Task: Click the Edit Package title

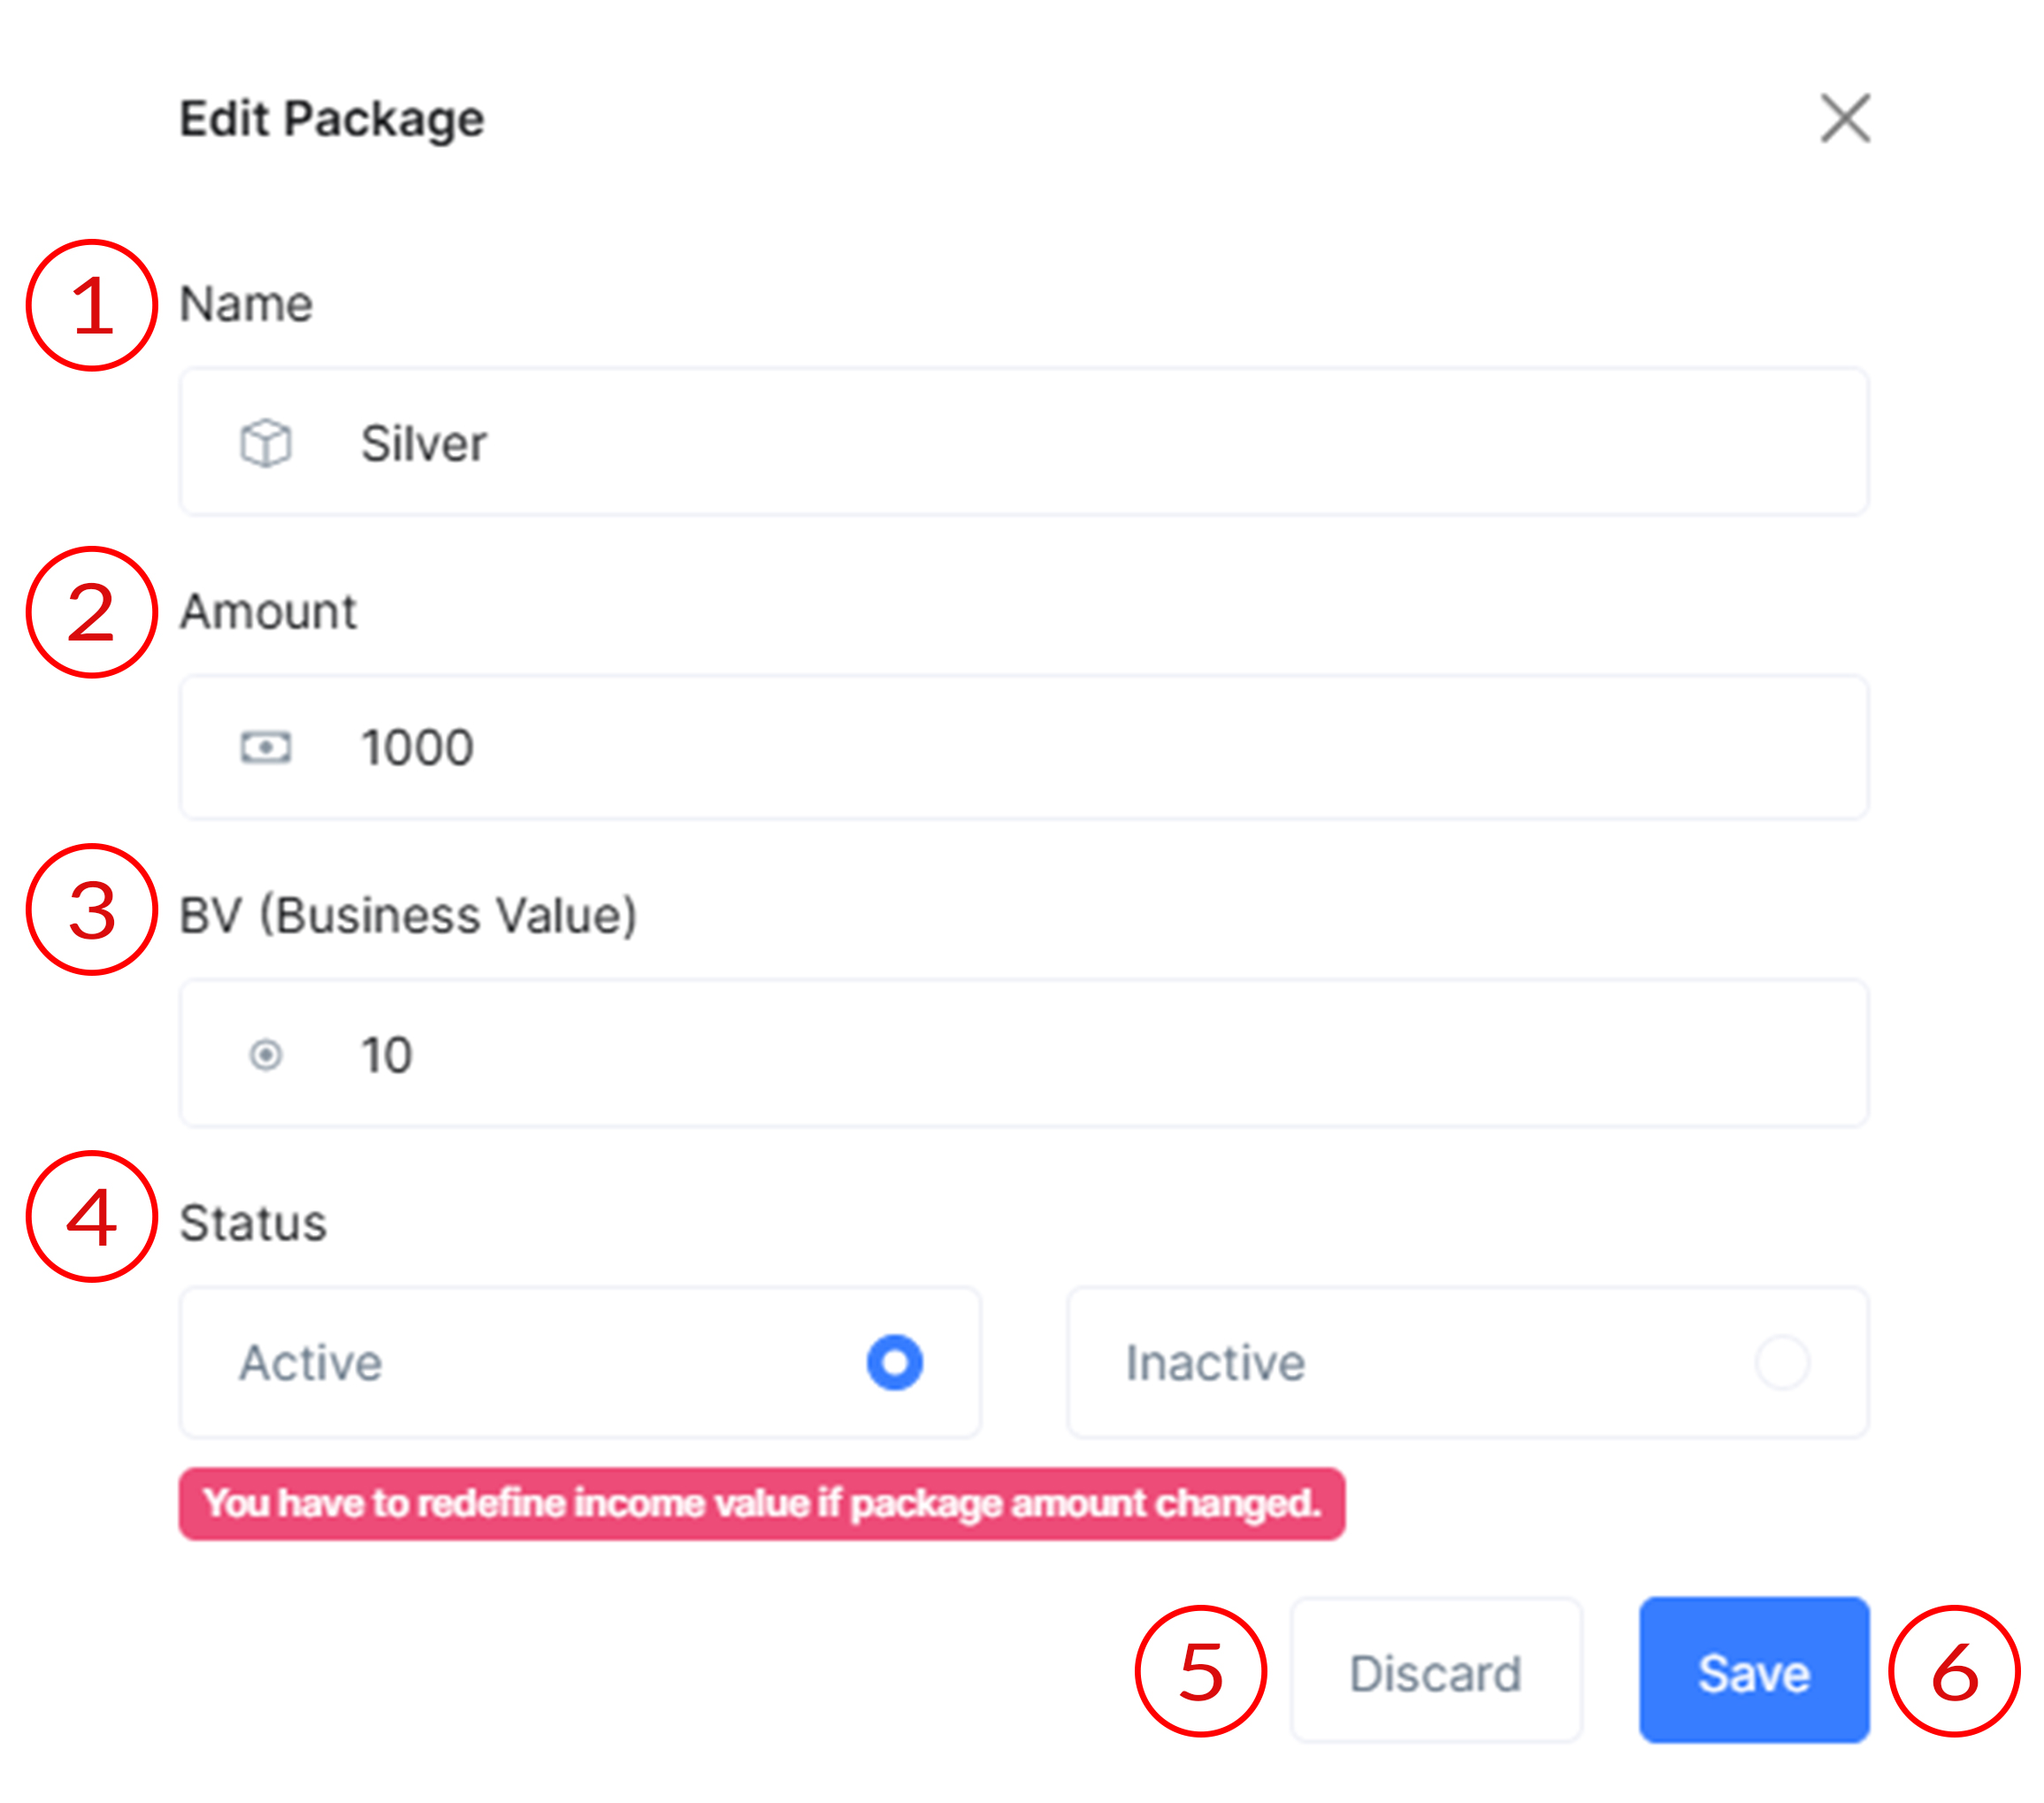Action: click(x=332, y=119)
